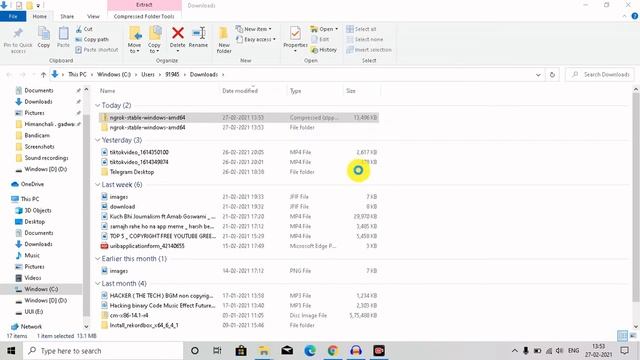This screenshot has height=360, width=640.
Task: Click Select all
Action: tap(361, 29)
